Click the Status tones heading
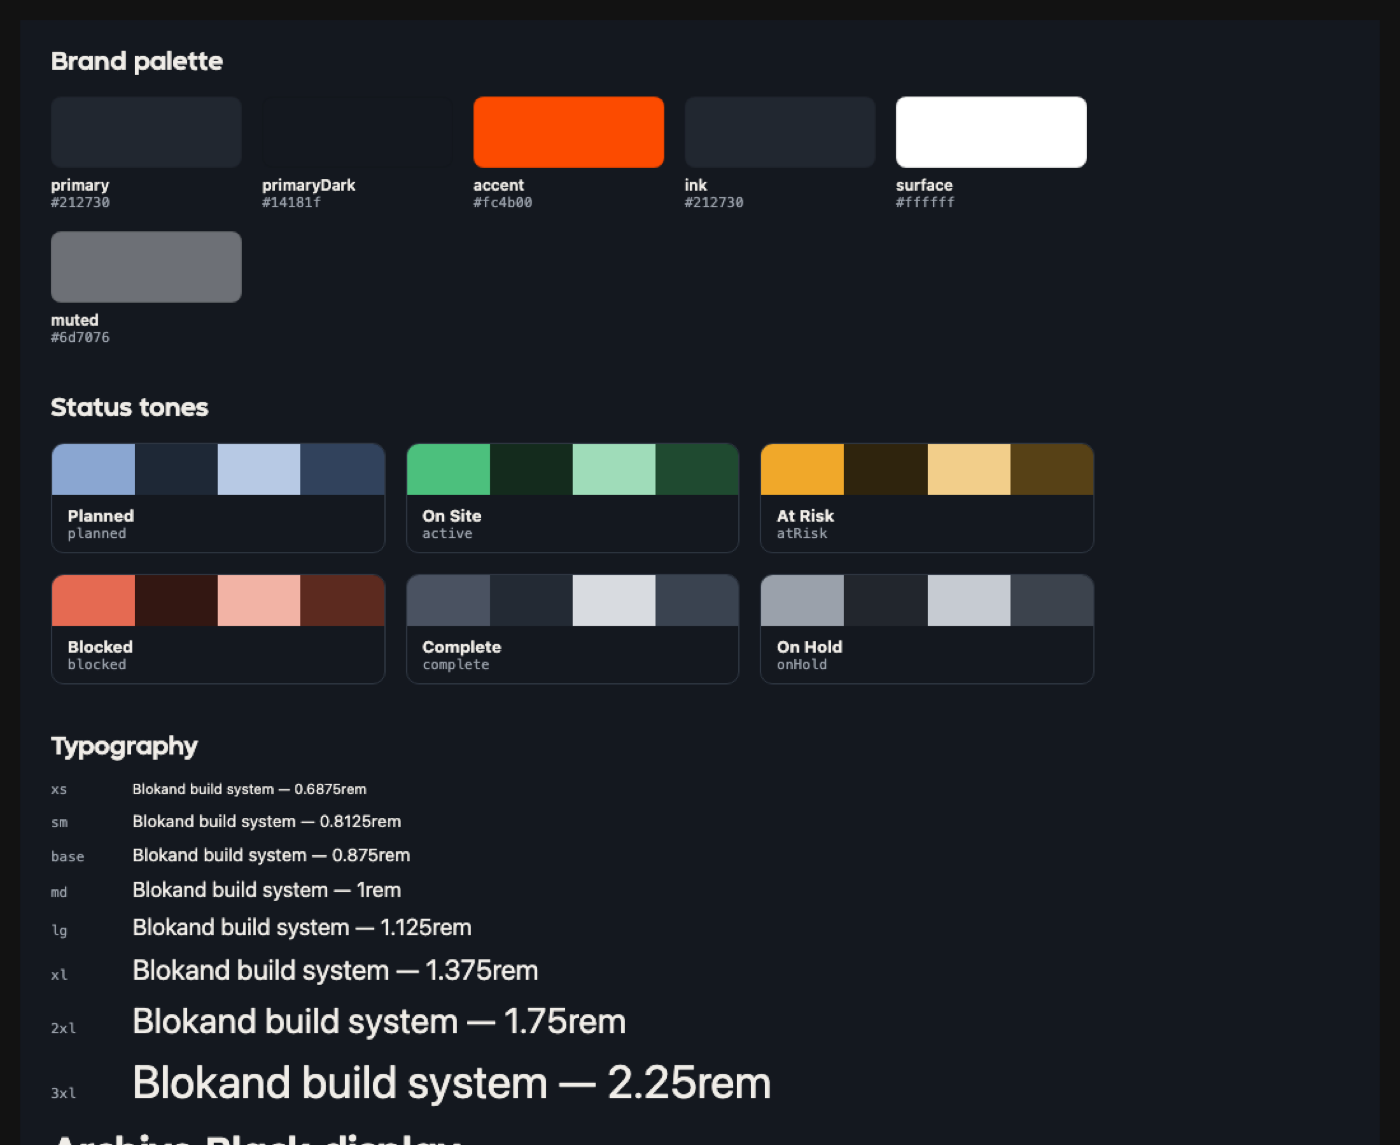Viewport: 1400px width, 1145px height. [x=130, y=407]
